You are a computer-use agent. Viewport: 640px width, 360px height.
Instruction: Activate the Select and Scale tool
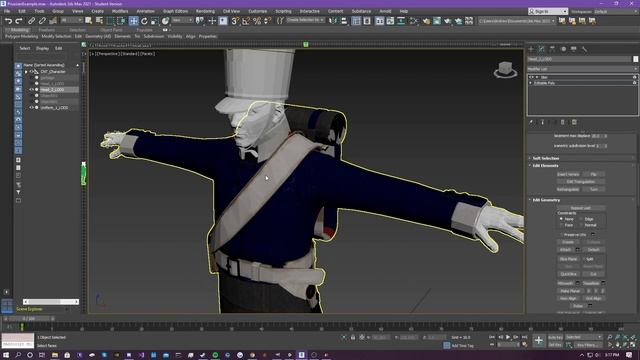(154, 21)
